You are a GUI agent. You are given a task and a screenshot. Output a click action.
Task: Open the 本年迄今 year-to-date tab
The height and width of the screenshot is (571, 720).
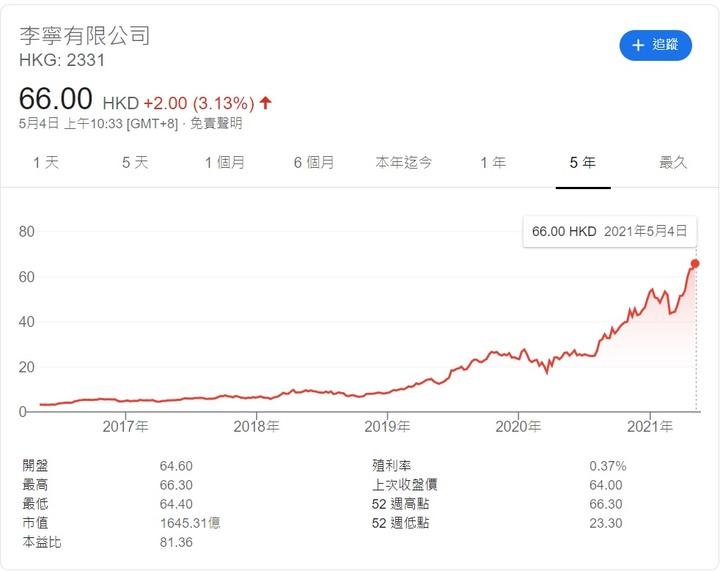click(404, 162)
